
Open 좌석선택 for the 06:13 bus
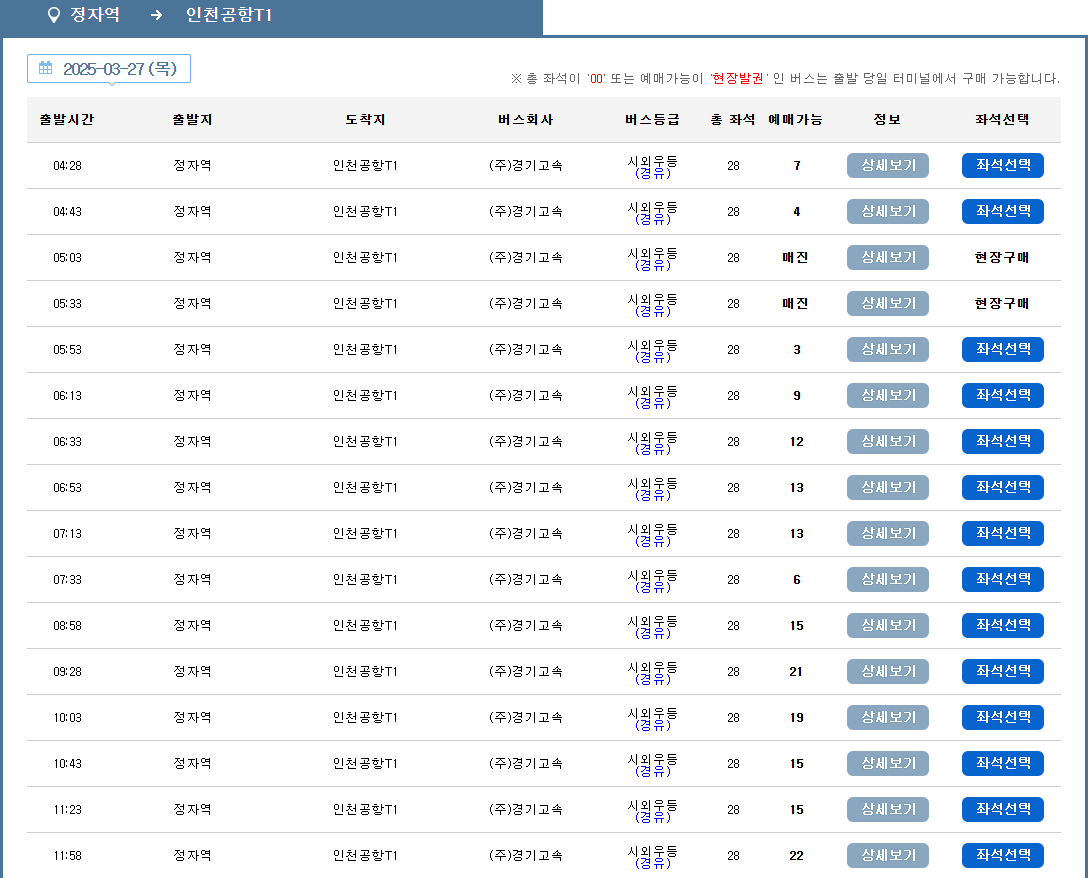pyautogui.click(x=1002, y=395)
